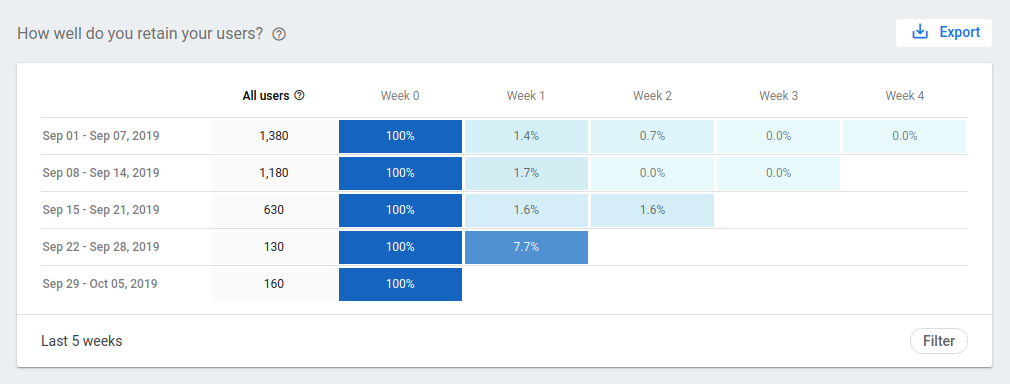The width and height of the screenshot is (1010, 384).
Task: Click the download icon in Export
Action: tap(920, 32)
